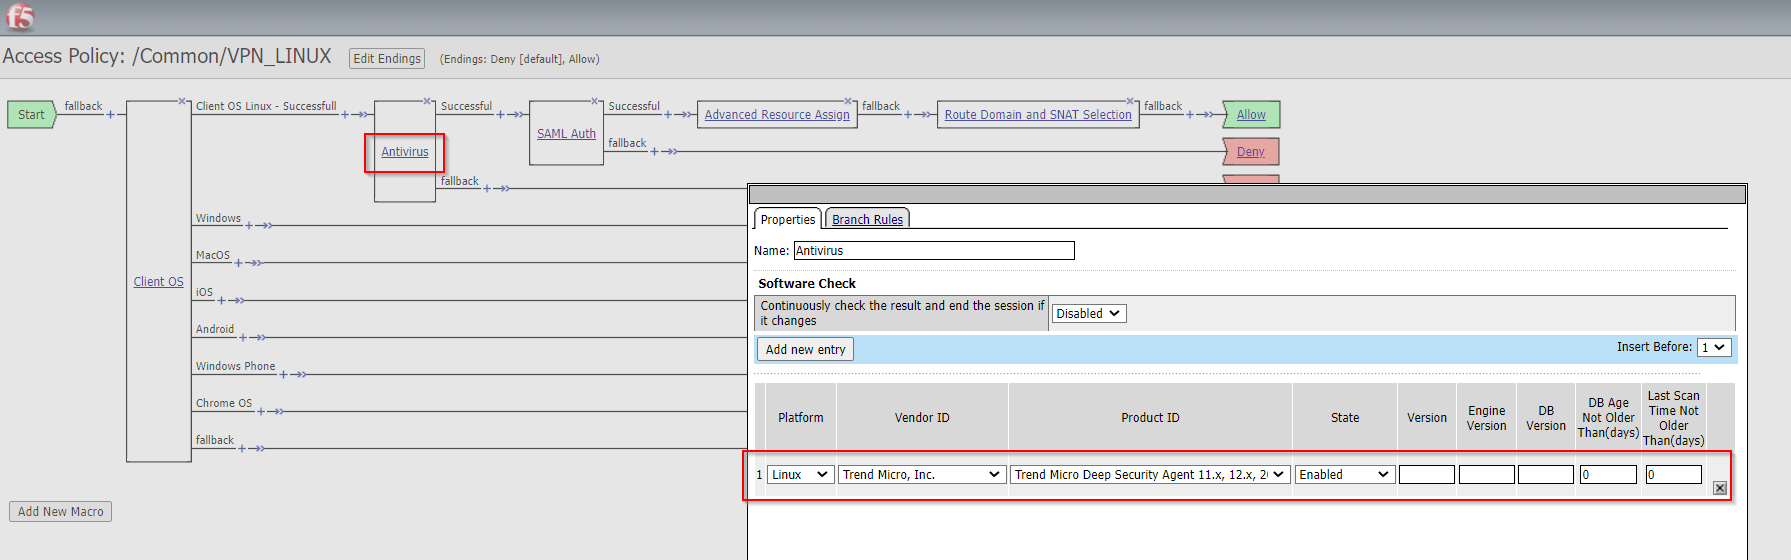Click the Software Check heading
The image size is (1791, 560).
pyautogui.click(x=807, y=284)
